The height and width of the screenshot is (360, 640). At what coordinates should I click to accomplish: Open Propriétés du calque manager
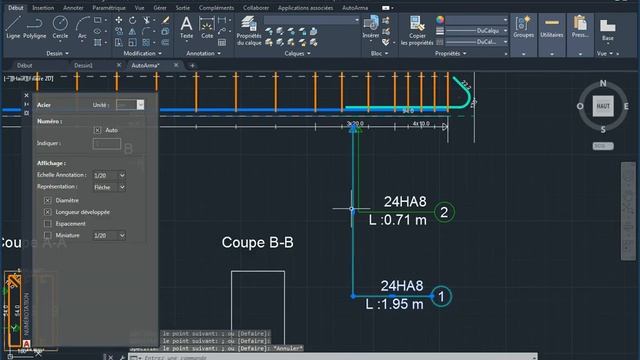tap(249, 31)
